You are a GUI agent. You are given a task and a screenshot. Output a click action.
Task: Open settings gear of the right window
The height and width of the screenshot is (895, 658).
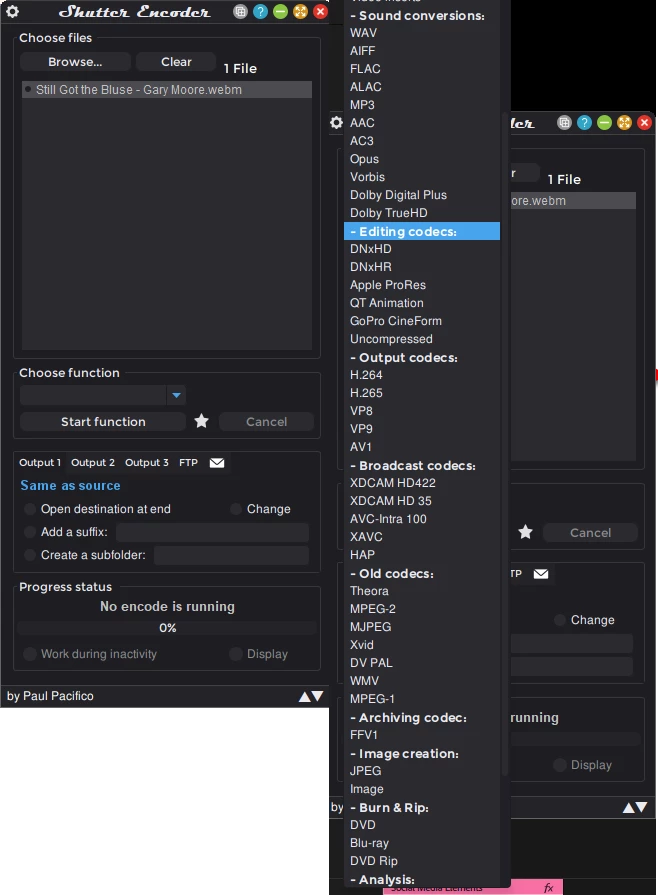click(x=337, y=123)
